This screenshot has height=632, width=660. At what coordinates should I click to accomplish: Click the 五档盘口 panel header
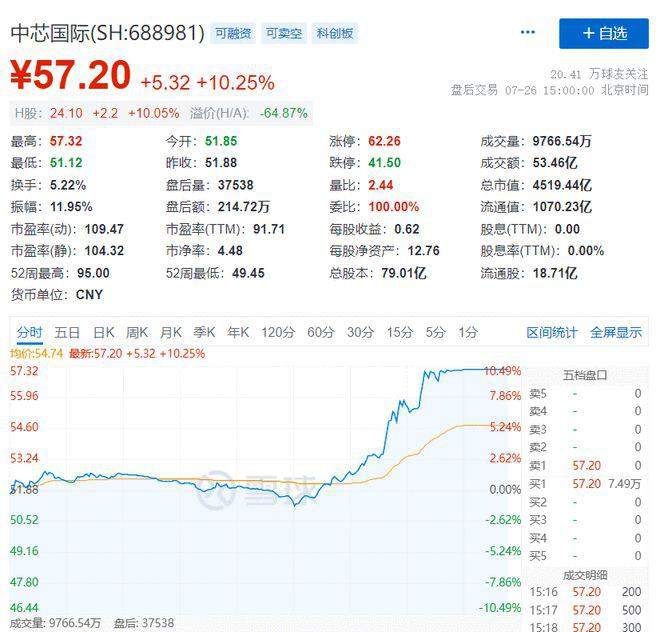point(585,375)
